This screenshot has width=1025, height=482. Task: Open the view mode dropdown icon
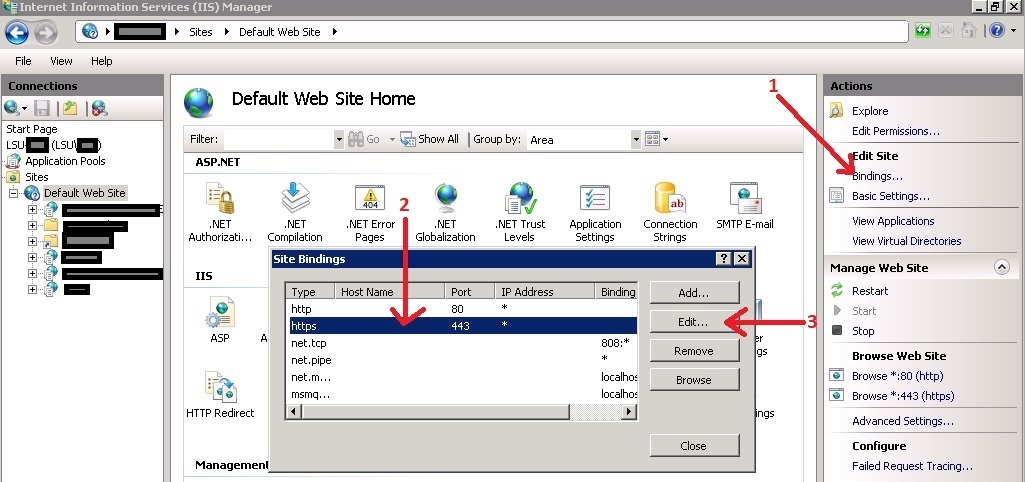pos(656,139)
